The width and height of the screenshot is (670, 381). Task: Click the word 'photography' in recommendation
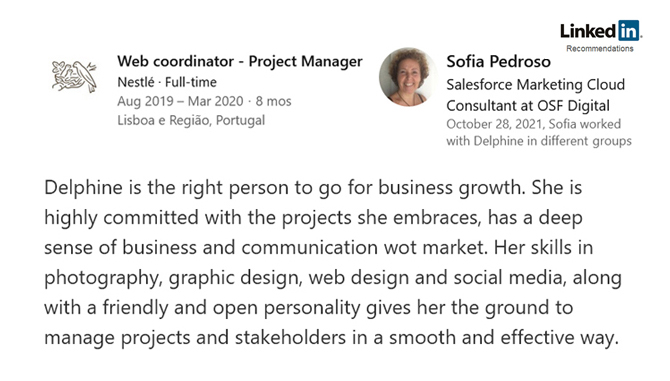click(x=101, y=279)
